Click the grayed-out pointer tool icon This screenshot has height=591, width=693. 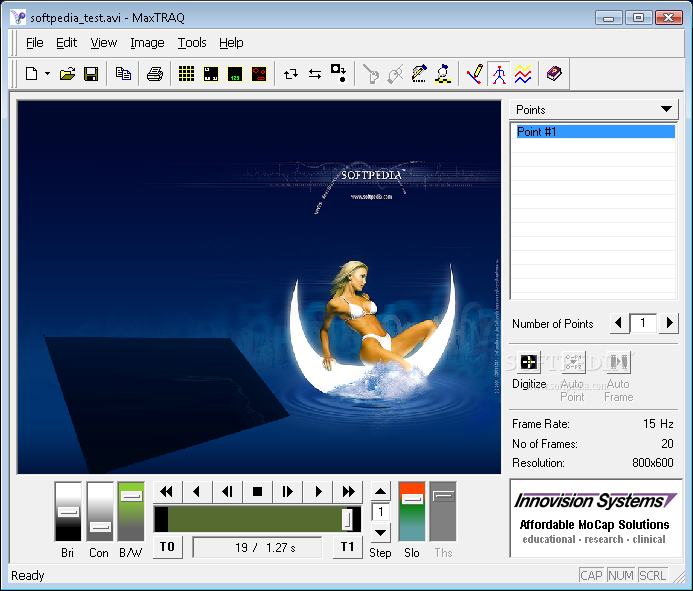point(371,74)
